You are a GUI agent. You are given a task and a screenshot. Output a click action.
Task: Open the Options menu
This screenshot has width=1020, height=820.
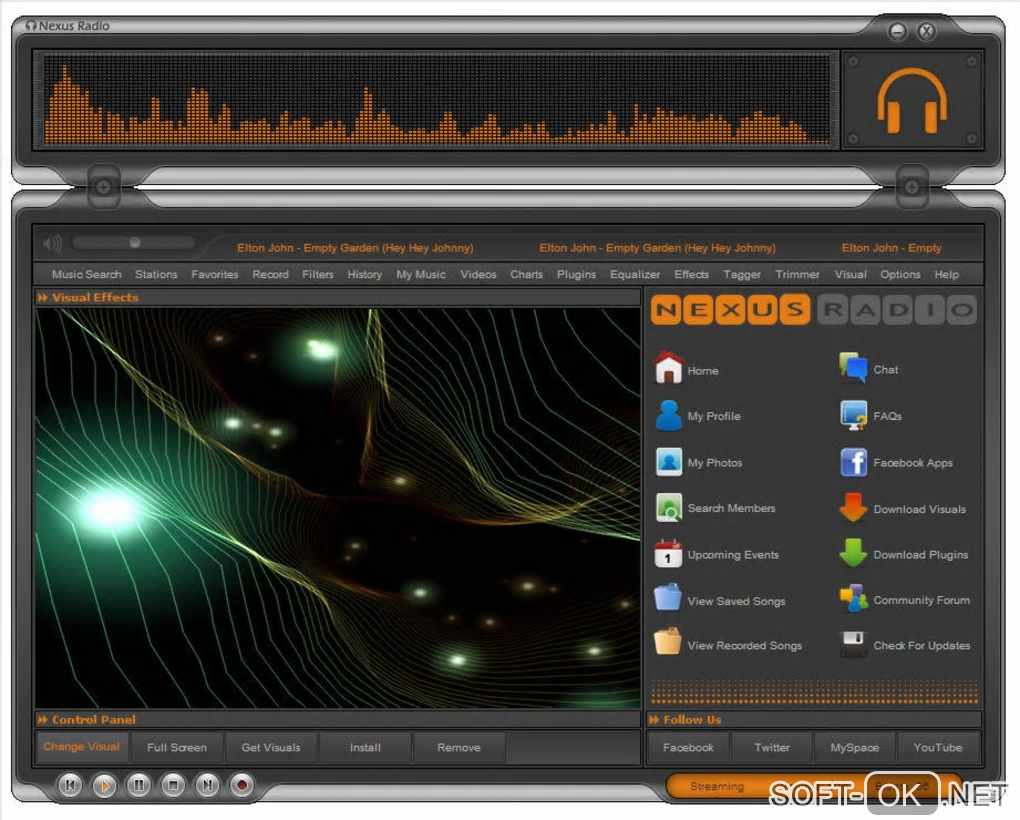(x=900, y=274)
